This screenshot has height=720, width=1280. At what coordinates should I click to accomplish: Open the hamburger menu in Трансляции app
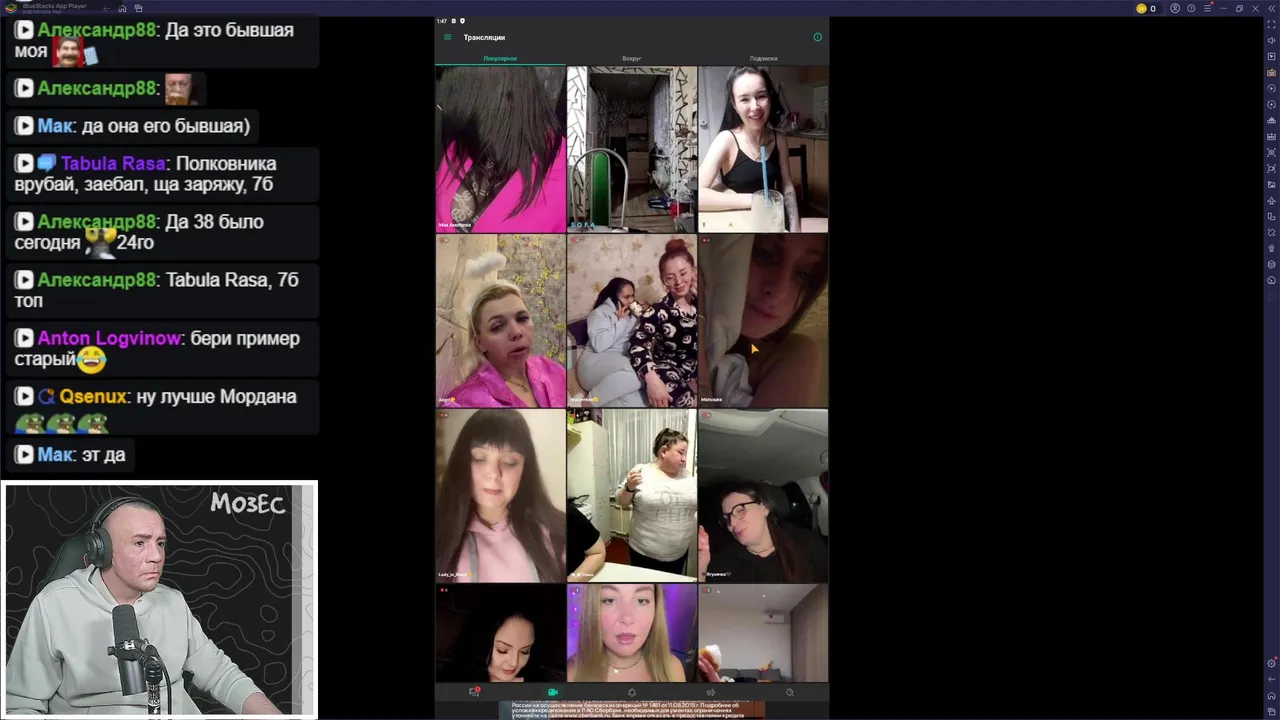click(x=447, y=37)
